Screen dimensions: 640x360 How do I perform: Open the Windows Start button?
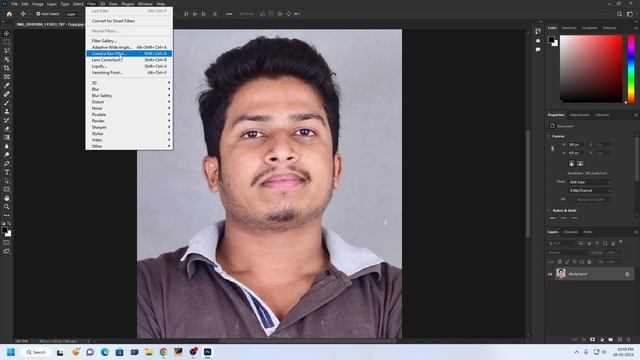point(11,352)
